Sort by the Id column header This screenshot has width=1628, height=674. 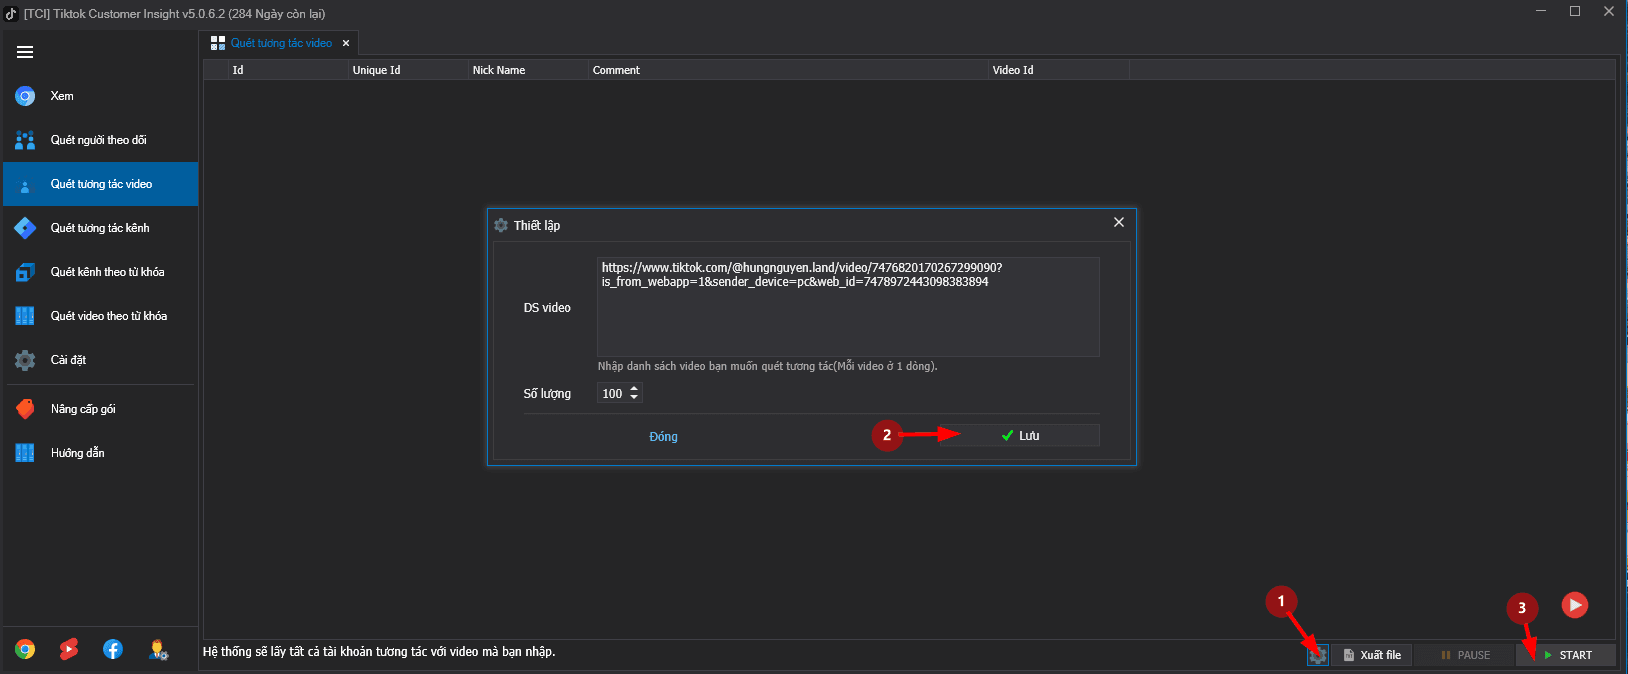tap(288, 70)
